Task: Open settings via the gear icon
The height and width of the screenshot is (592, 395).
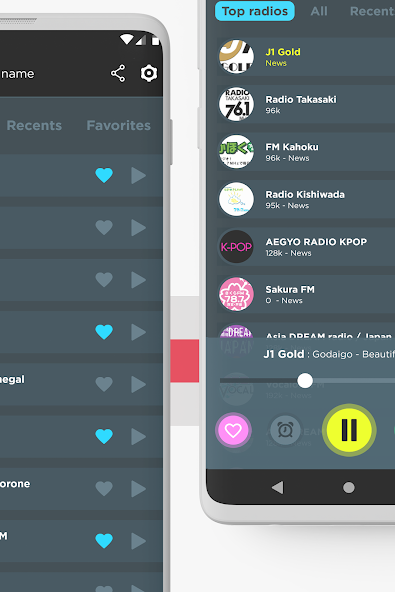Action: pos(149,73)
